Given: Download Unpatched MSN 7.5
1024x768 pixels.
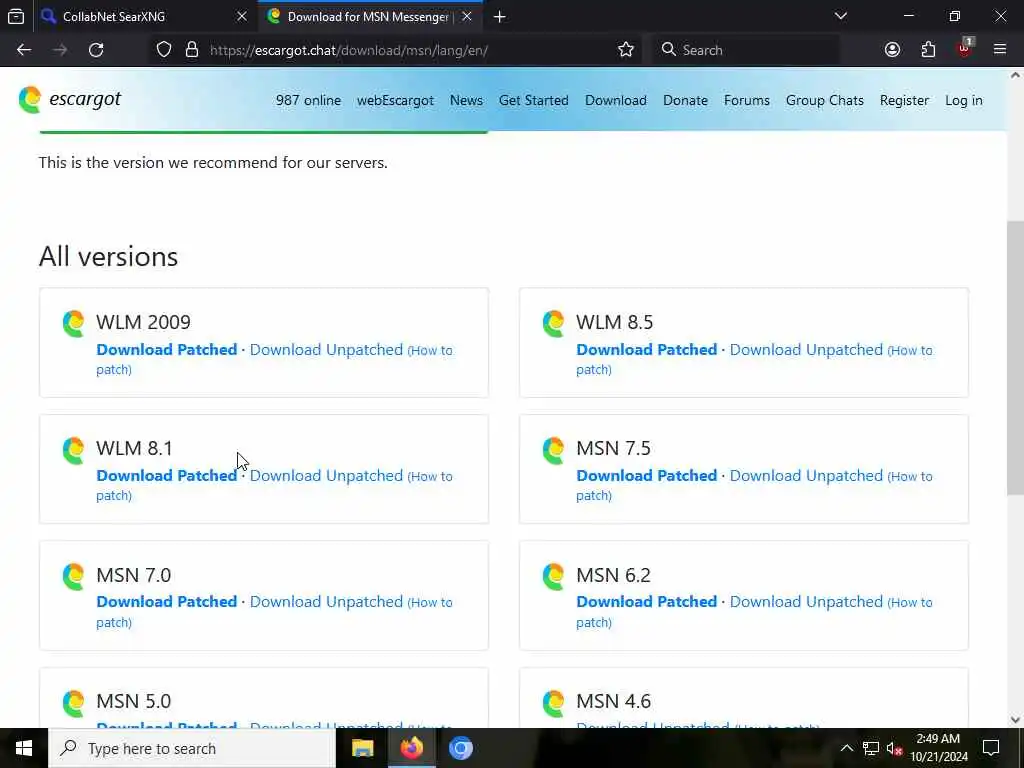Looking at the screenshot, I should pyautogui.click(x=807, y=475).
